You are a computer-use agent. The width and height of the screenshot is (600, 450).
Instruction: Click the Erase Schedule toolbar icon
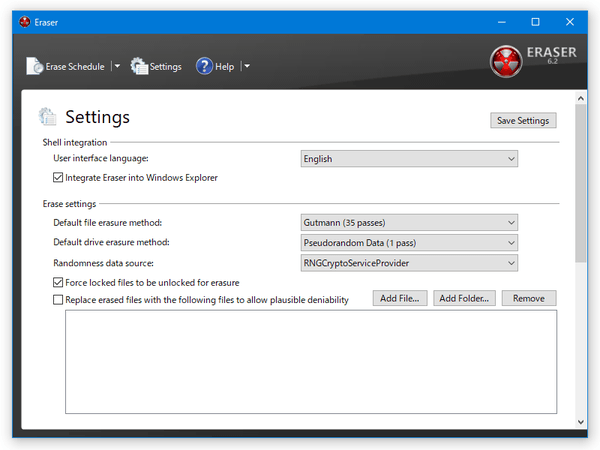click(35, 67)
